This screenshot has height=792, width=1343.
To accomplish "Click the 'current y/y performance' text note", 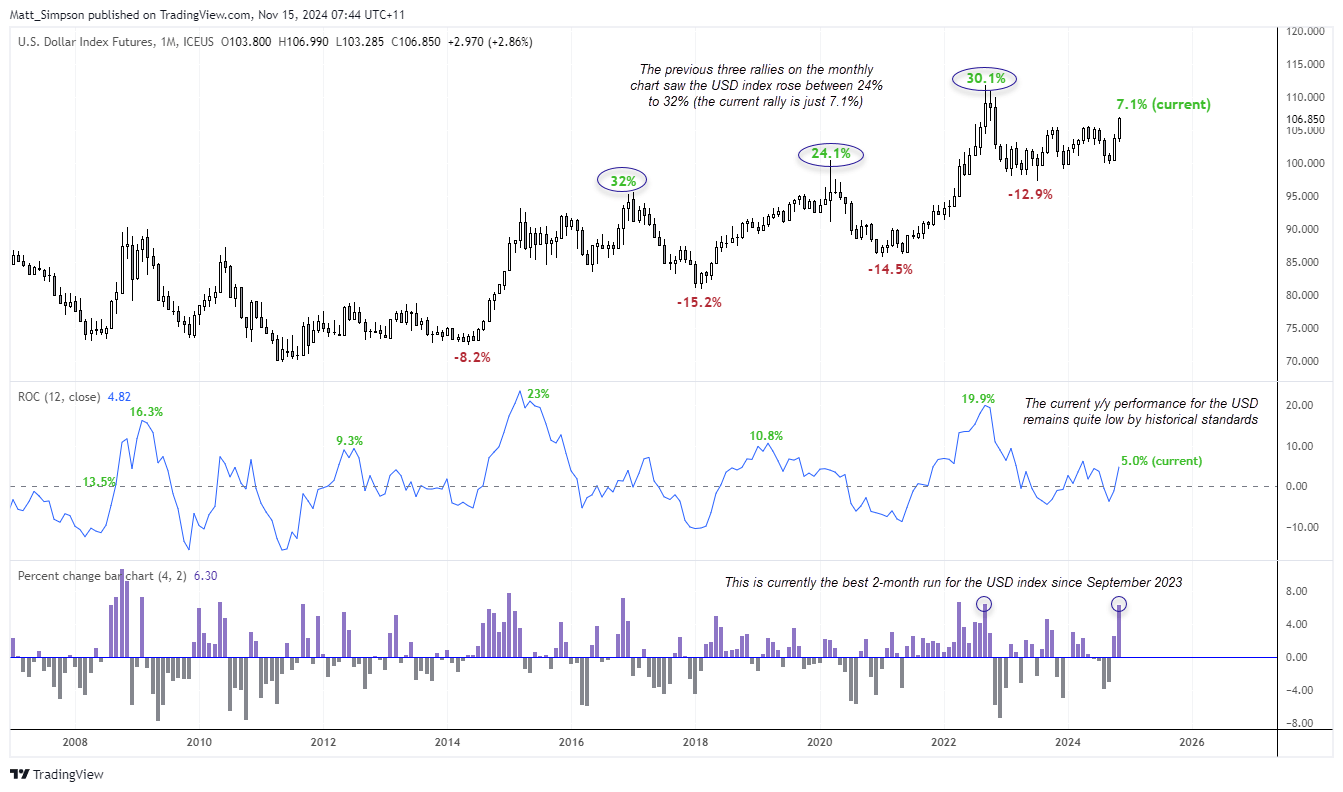I will click(x=1140, y=411).
